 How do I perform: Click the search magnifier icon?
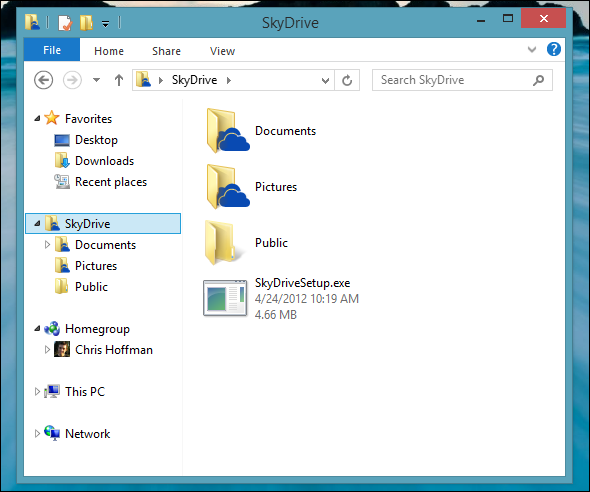click(x=538, y=80)
